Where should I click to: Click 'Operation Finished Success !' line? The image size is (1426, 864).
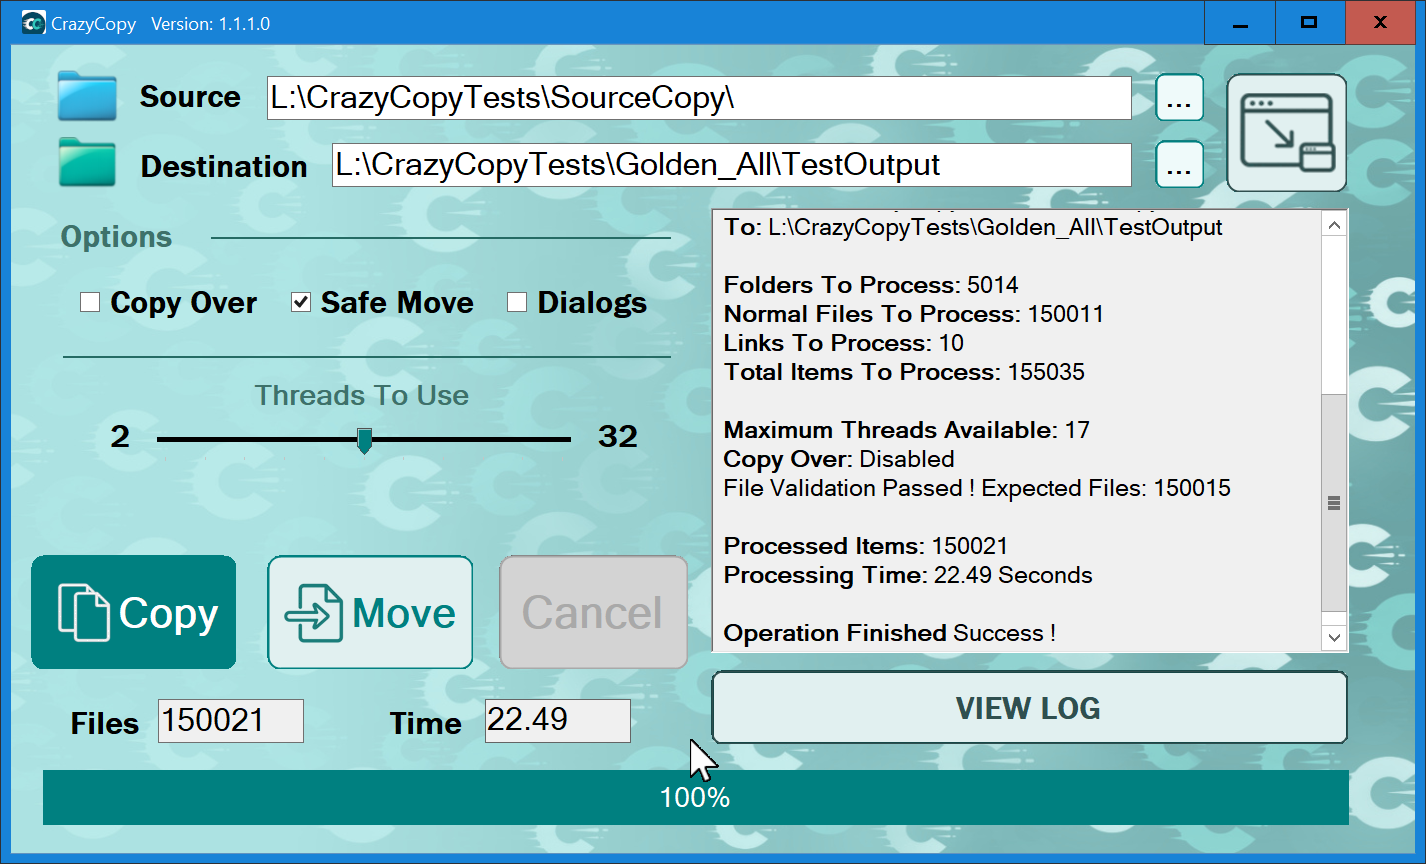pos(890,633)
